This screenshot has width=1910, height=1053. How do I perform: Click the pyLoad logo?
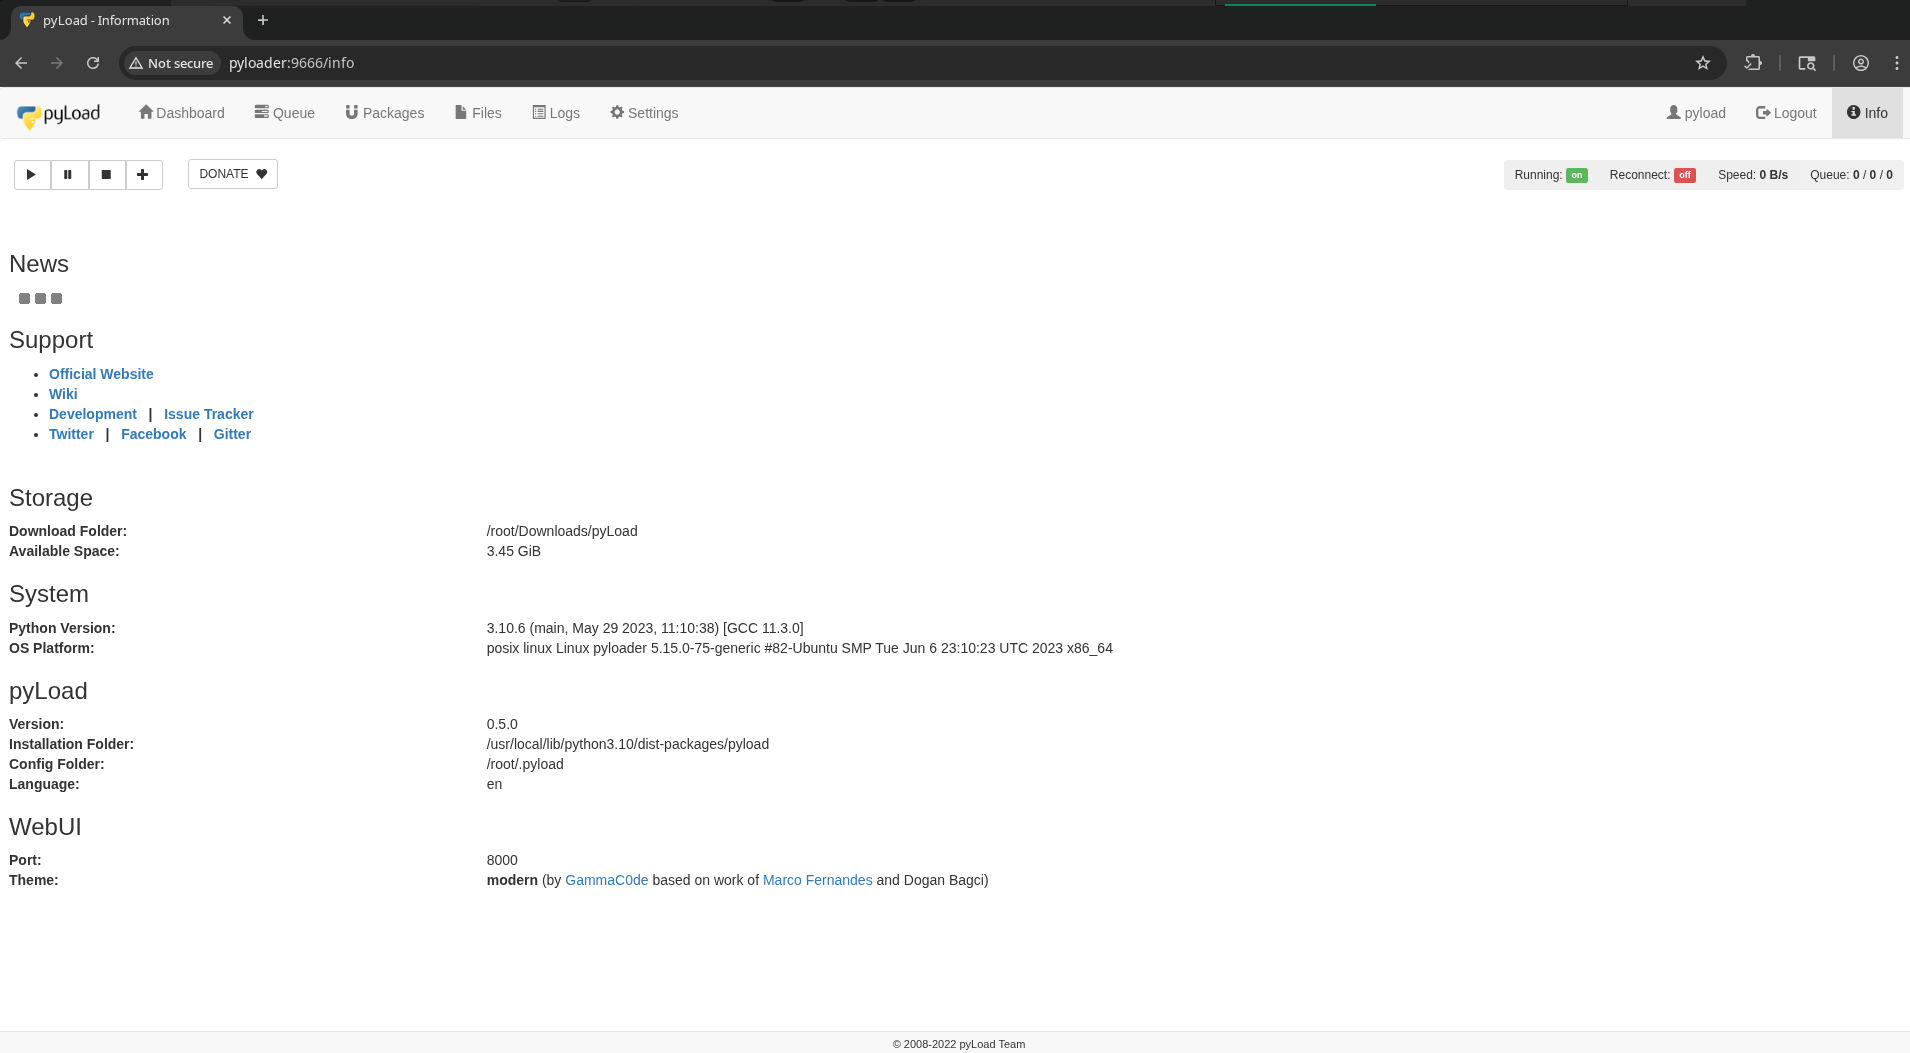[x=59, y=114]
